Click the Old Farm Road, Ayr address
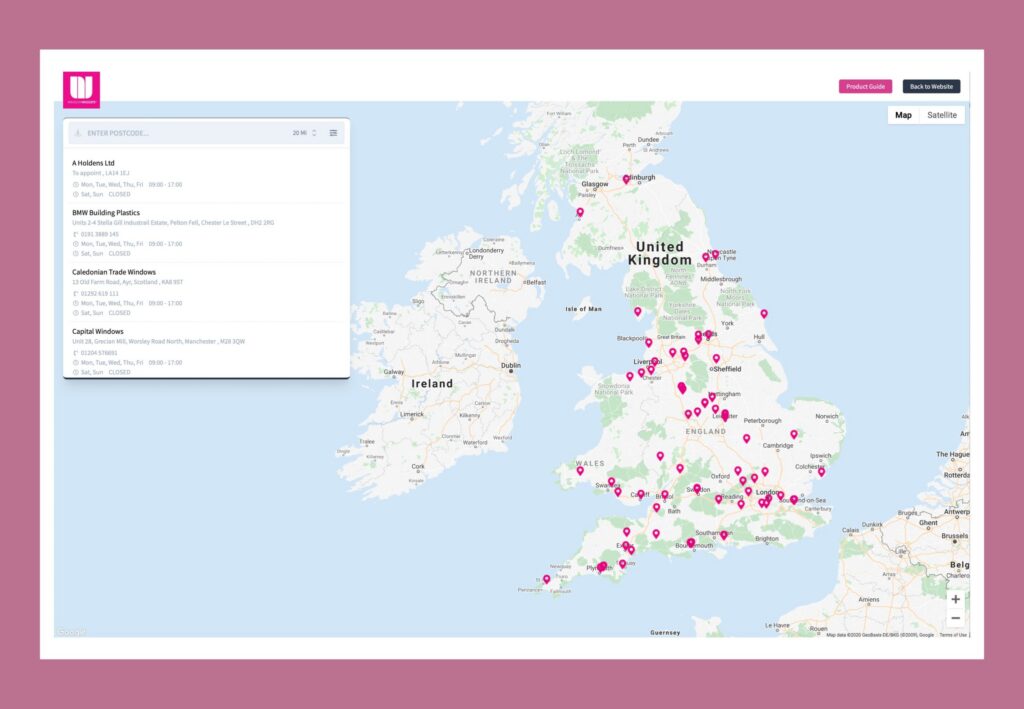1024x709 pixels. click(x=127, y=282)
